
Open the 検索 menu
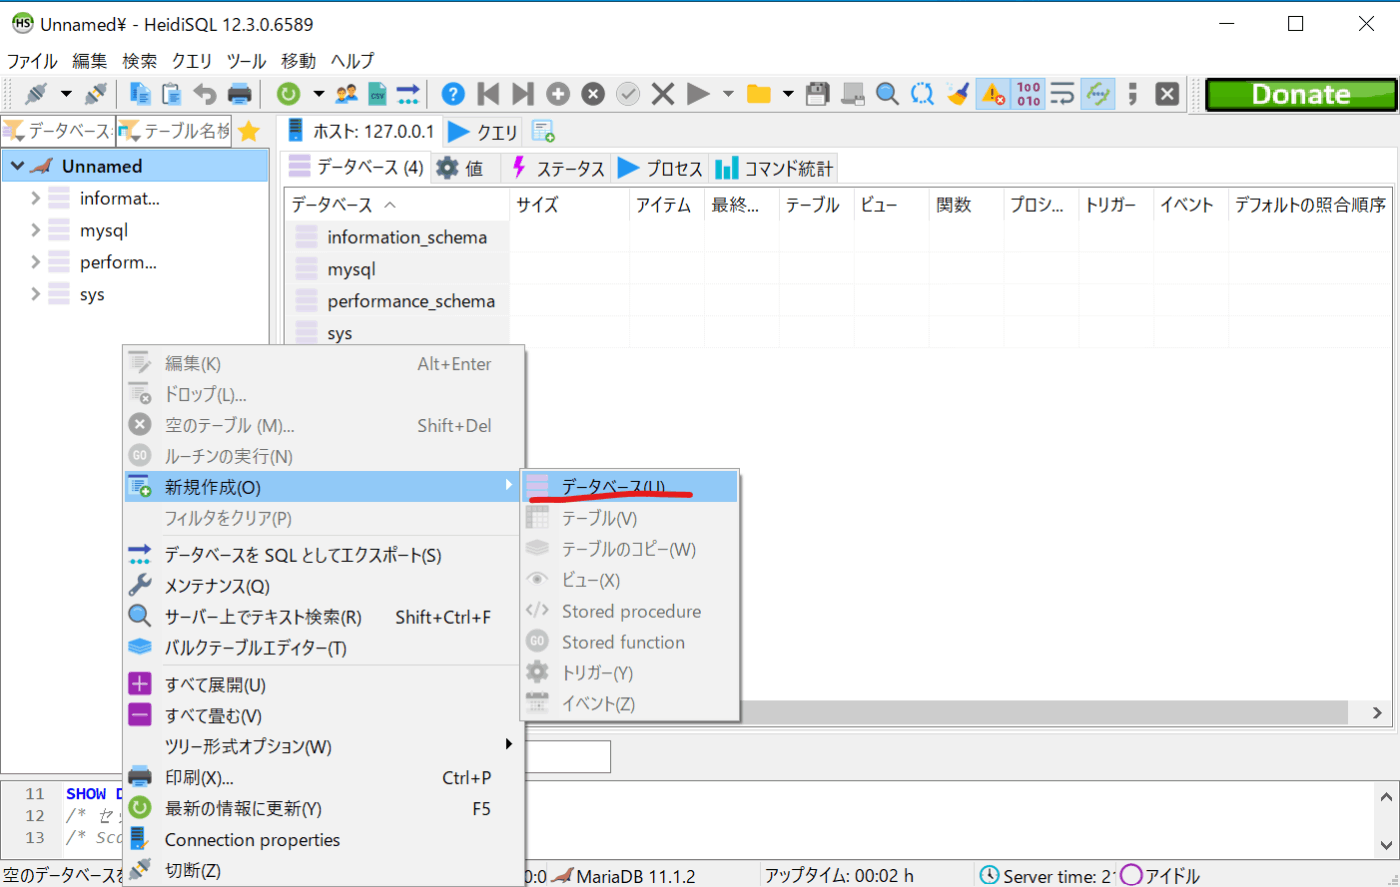[140, 60]
